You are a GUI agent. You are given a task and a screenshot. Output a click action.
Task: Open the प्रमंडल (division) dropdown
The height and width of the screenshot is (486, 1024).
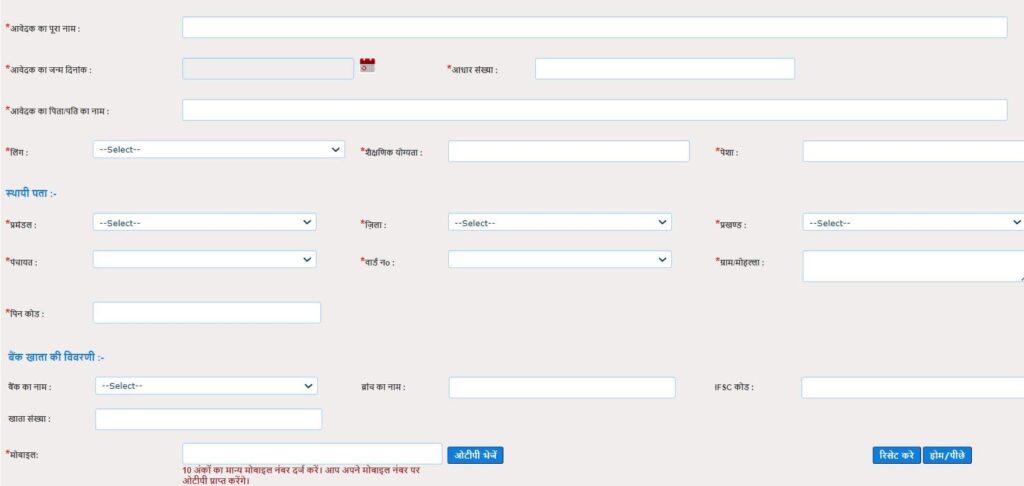point(204,222)
